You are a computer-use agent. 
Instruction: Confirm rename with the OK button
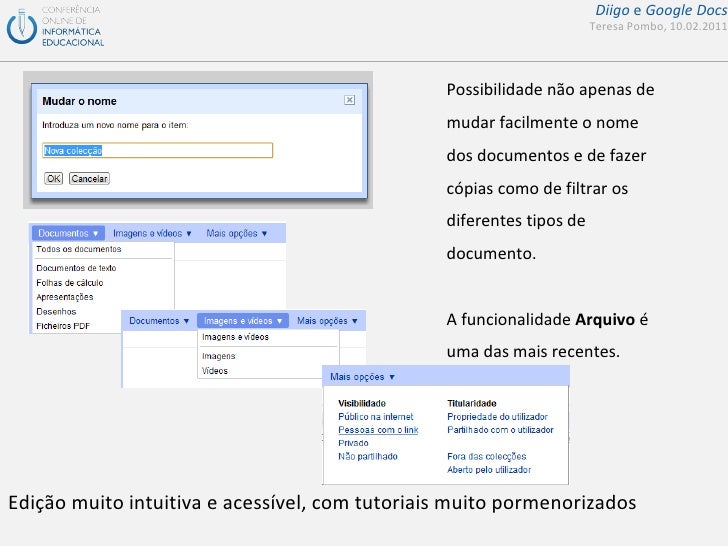pyautogui.click(x=53, y=179)
